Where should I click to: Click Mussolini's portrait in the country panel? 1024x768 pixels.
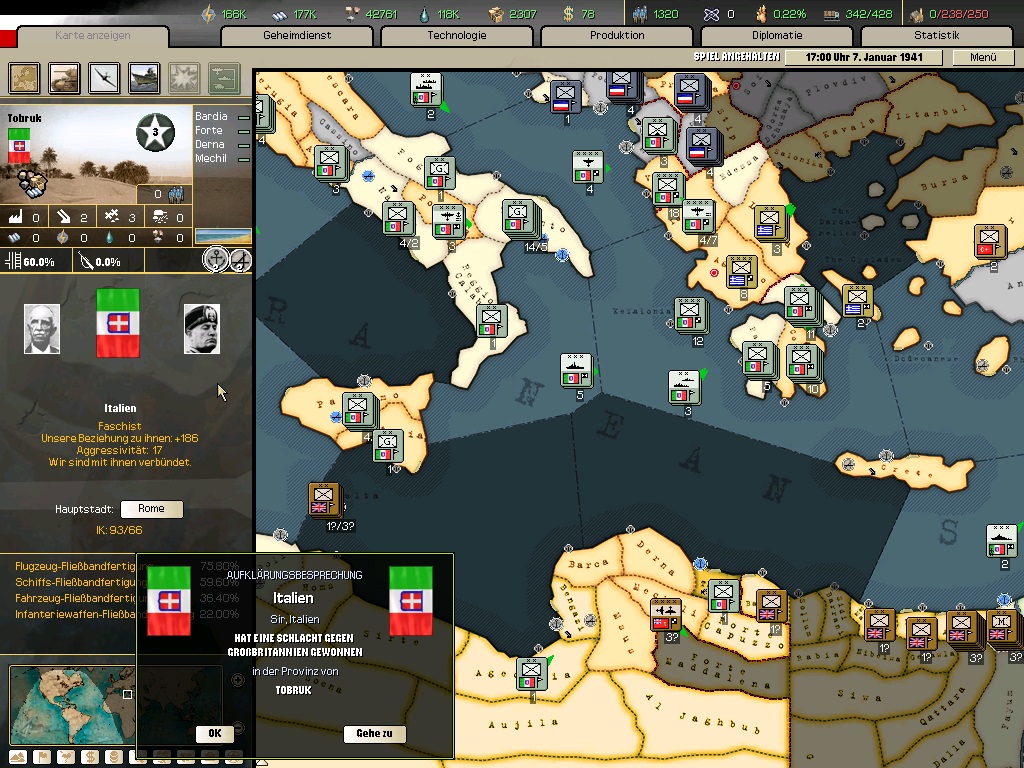coord(201,329)
